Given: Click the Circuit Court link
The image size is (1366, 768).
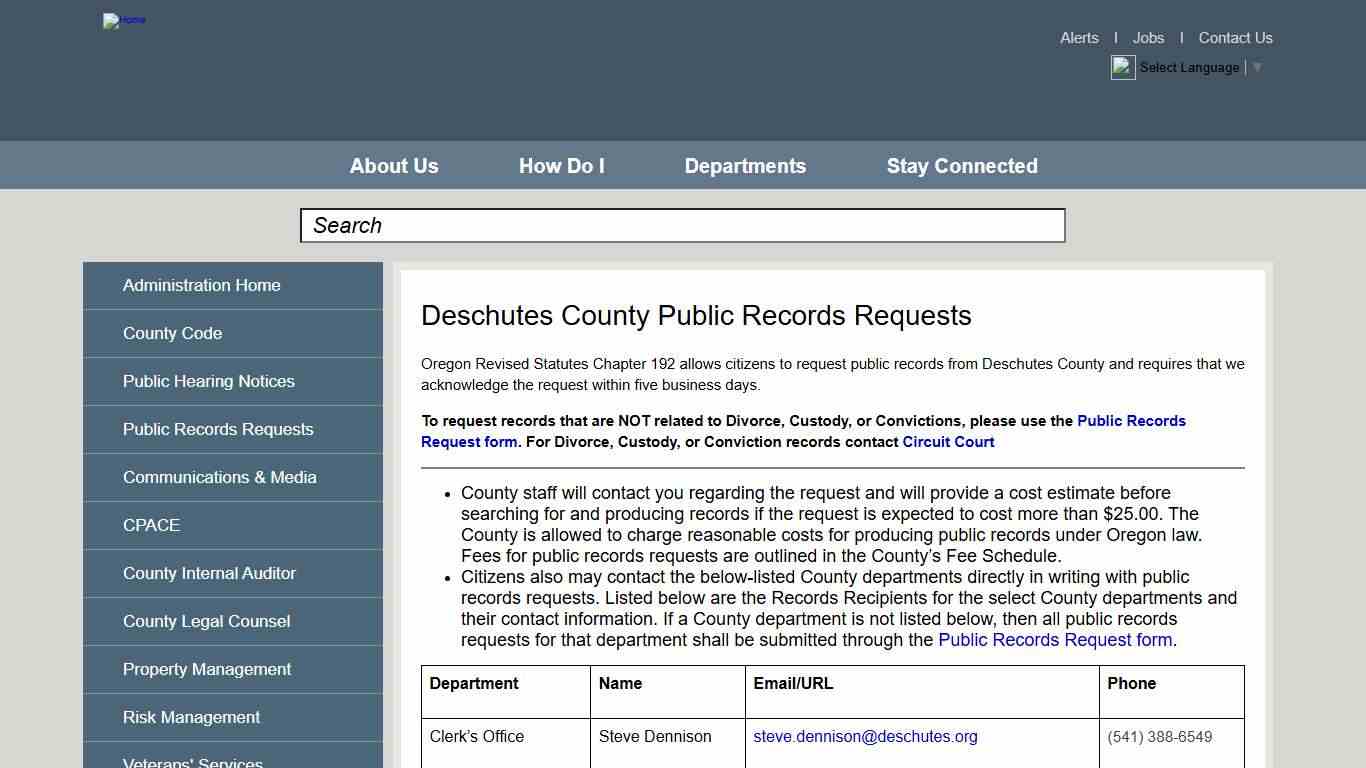Looking at the screenshot, I should coord(948,442).
